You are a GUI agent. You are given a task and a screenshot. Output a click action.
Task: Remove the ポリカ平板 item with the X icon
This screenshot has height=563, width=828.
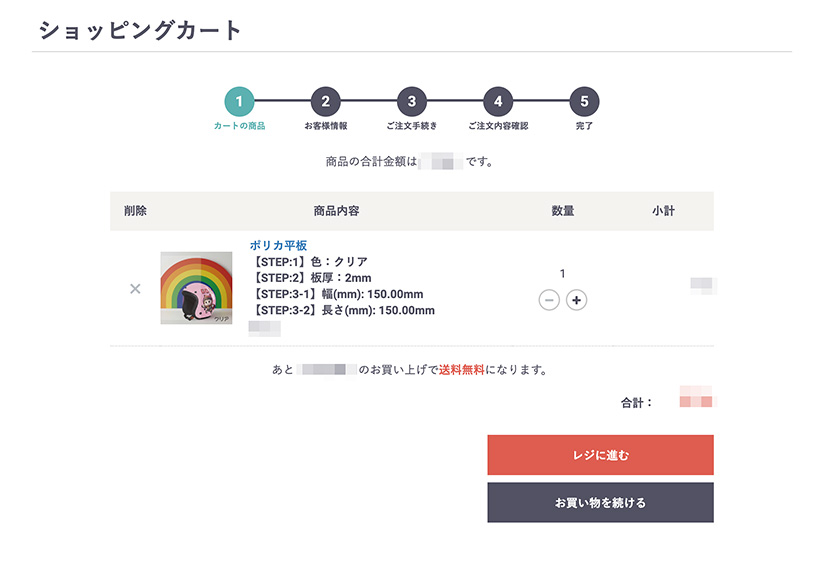pos(135,289)
